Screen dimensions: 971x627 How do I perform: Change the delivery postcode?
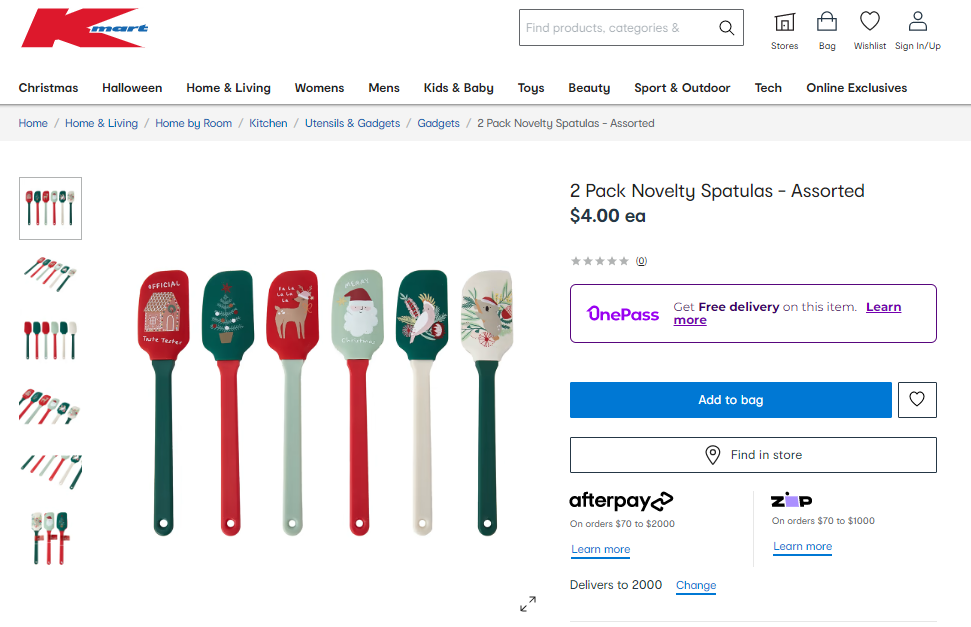(695, 585)
